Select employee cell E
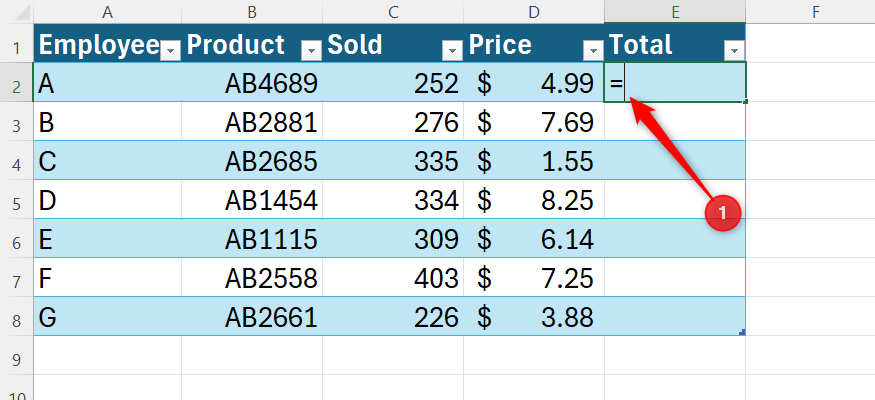The height and width of the screenshot is (400, 875). coord(108,238)
